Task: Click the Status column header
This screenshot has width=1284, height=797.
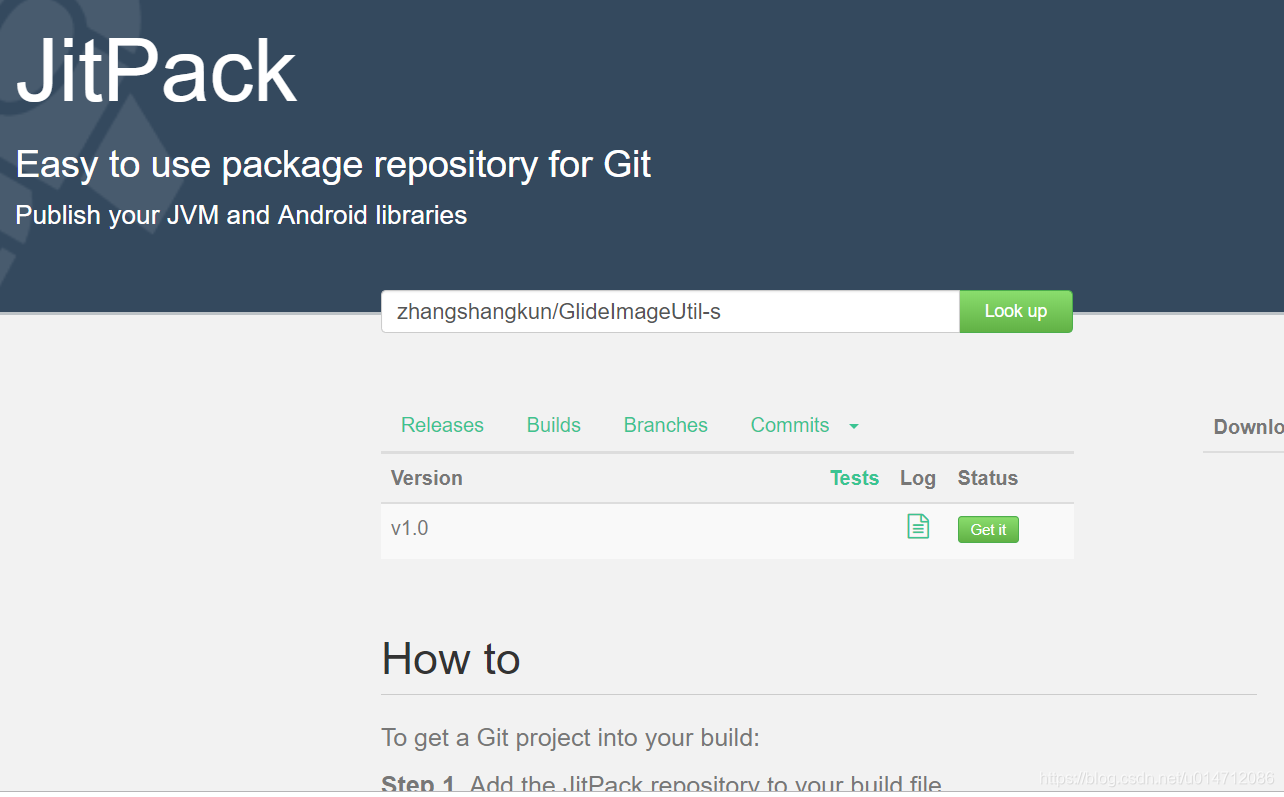Action: (x=988, y=478)
